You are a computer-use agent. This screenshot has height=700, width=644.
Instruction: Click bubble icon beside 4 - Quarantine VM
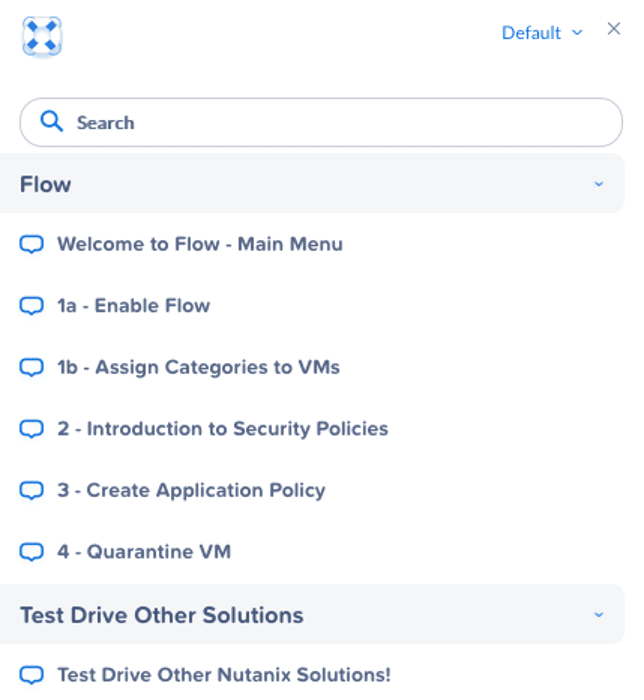(x=32, y=552)
